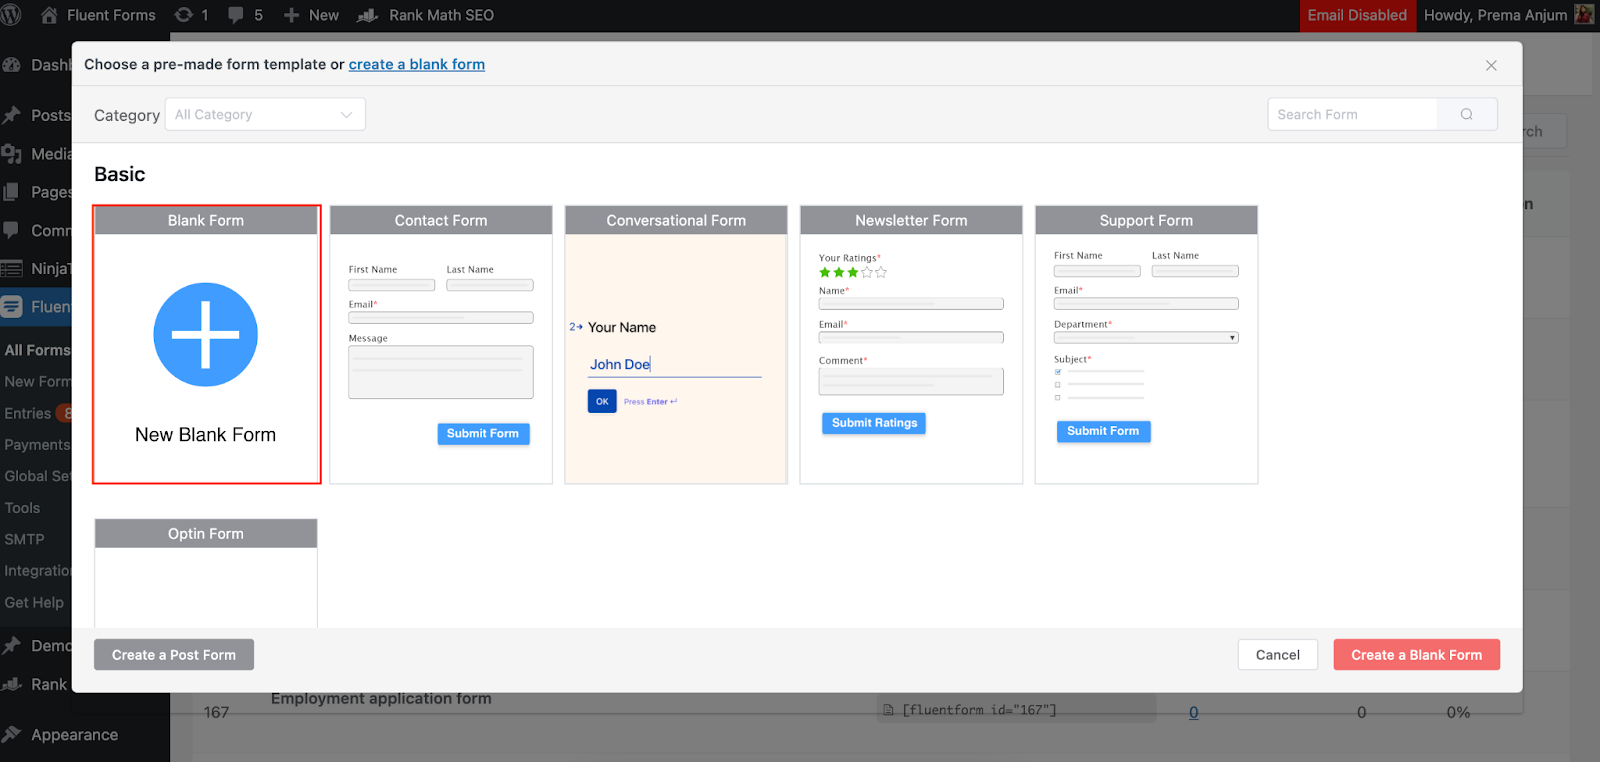Click the Posts pin icon in sidebar
1600x762 pixels.
click(12, 115)
